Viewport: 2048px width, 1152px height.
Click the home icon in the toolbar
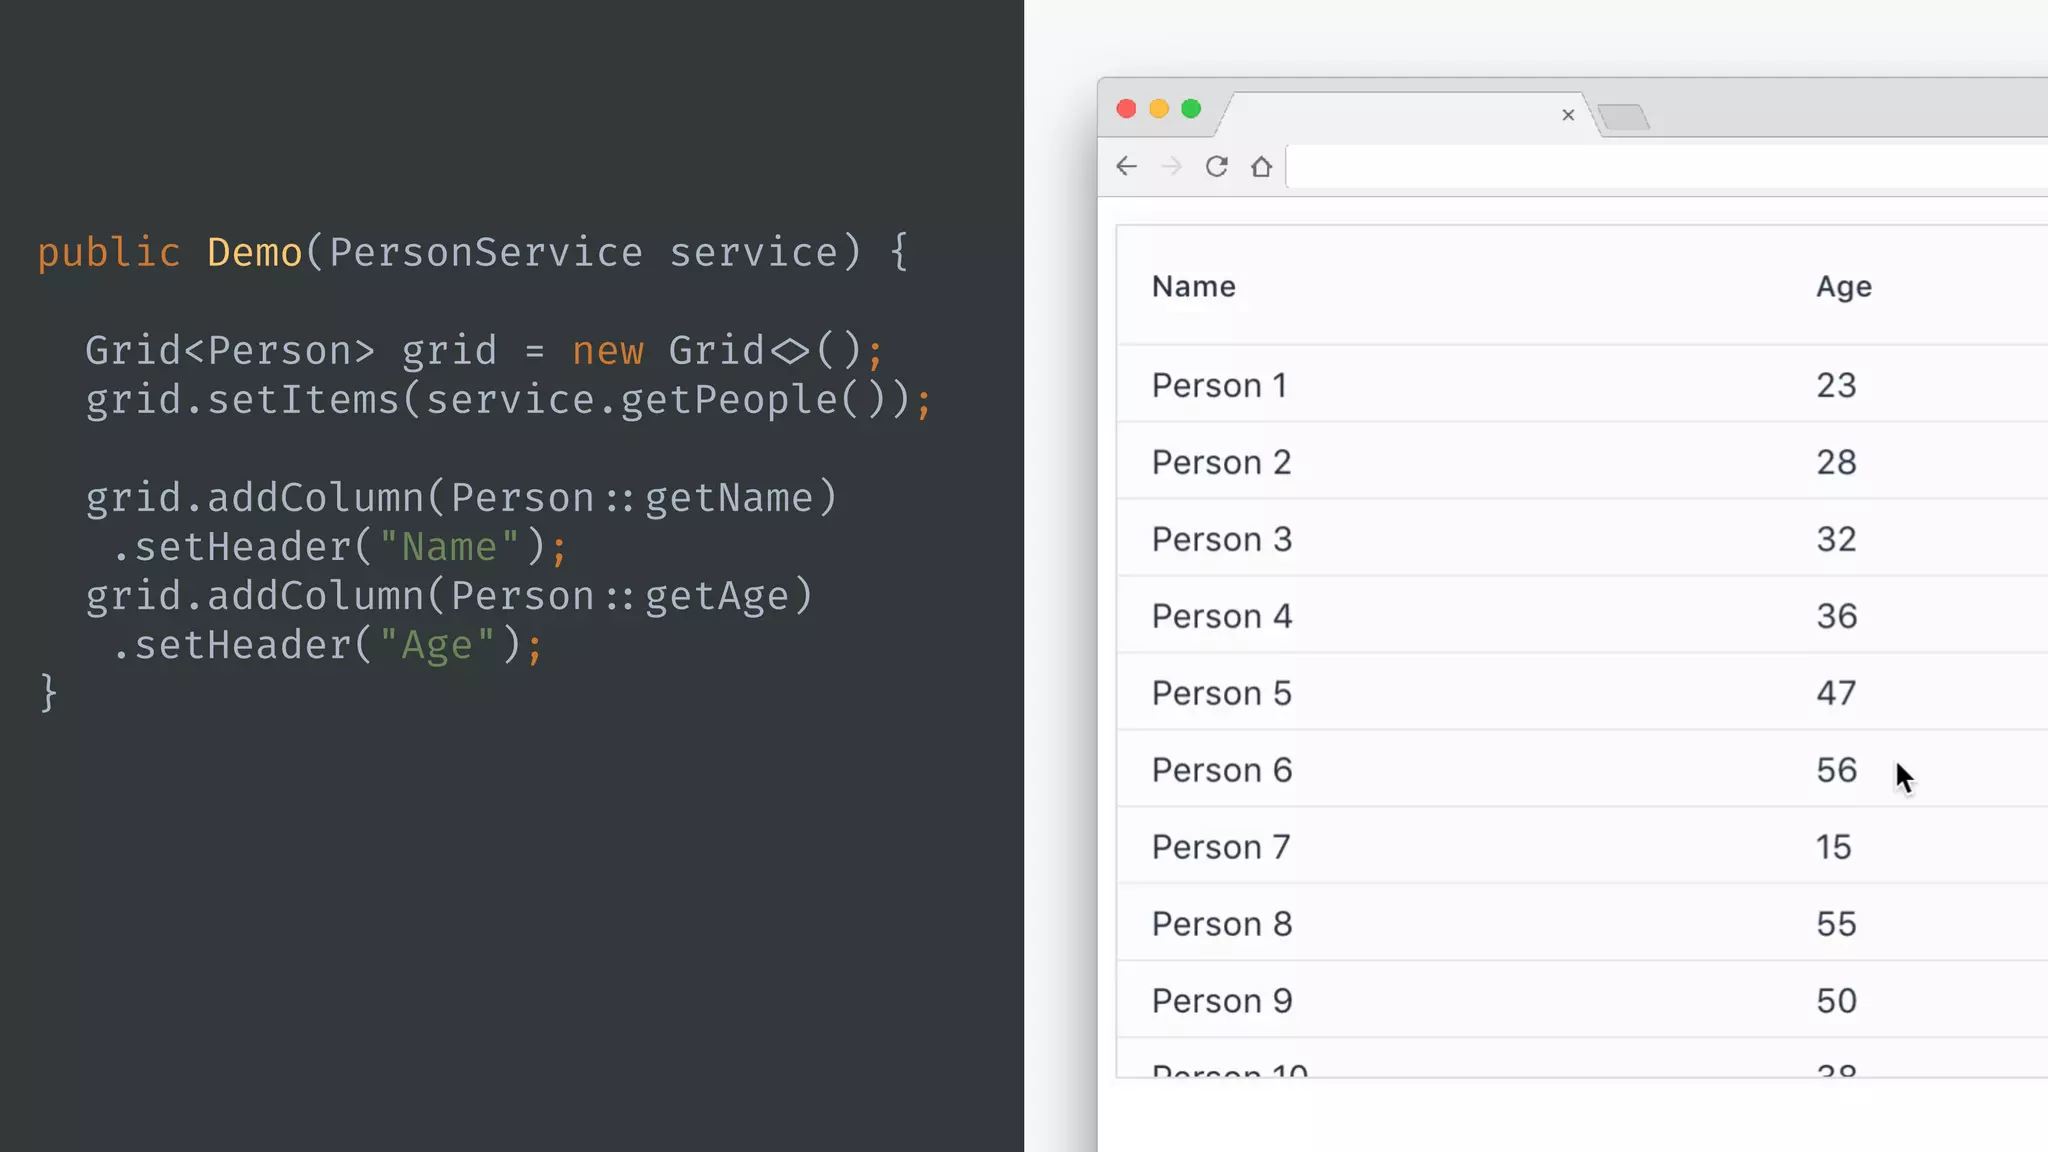(x=1261, y=166)
